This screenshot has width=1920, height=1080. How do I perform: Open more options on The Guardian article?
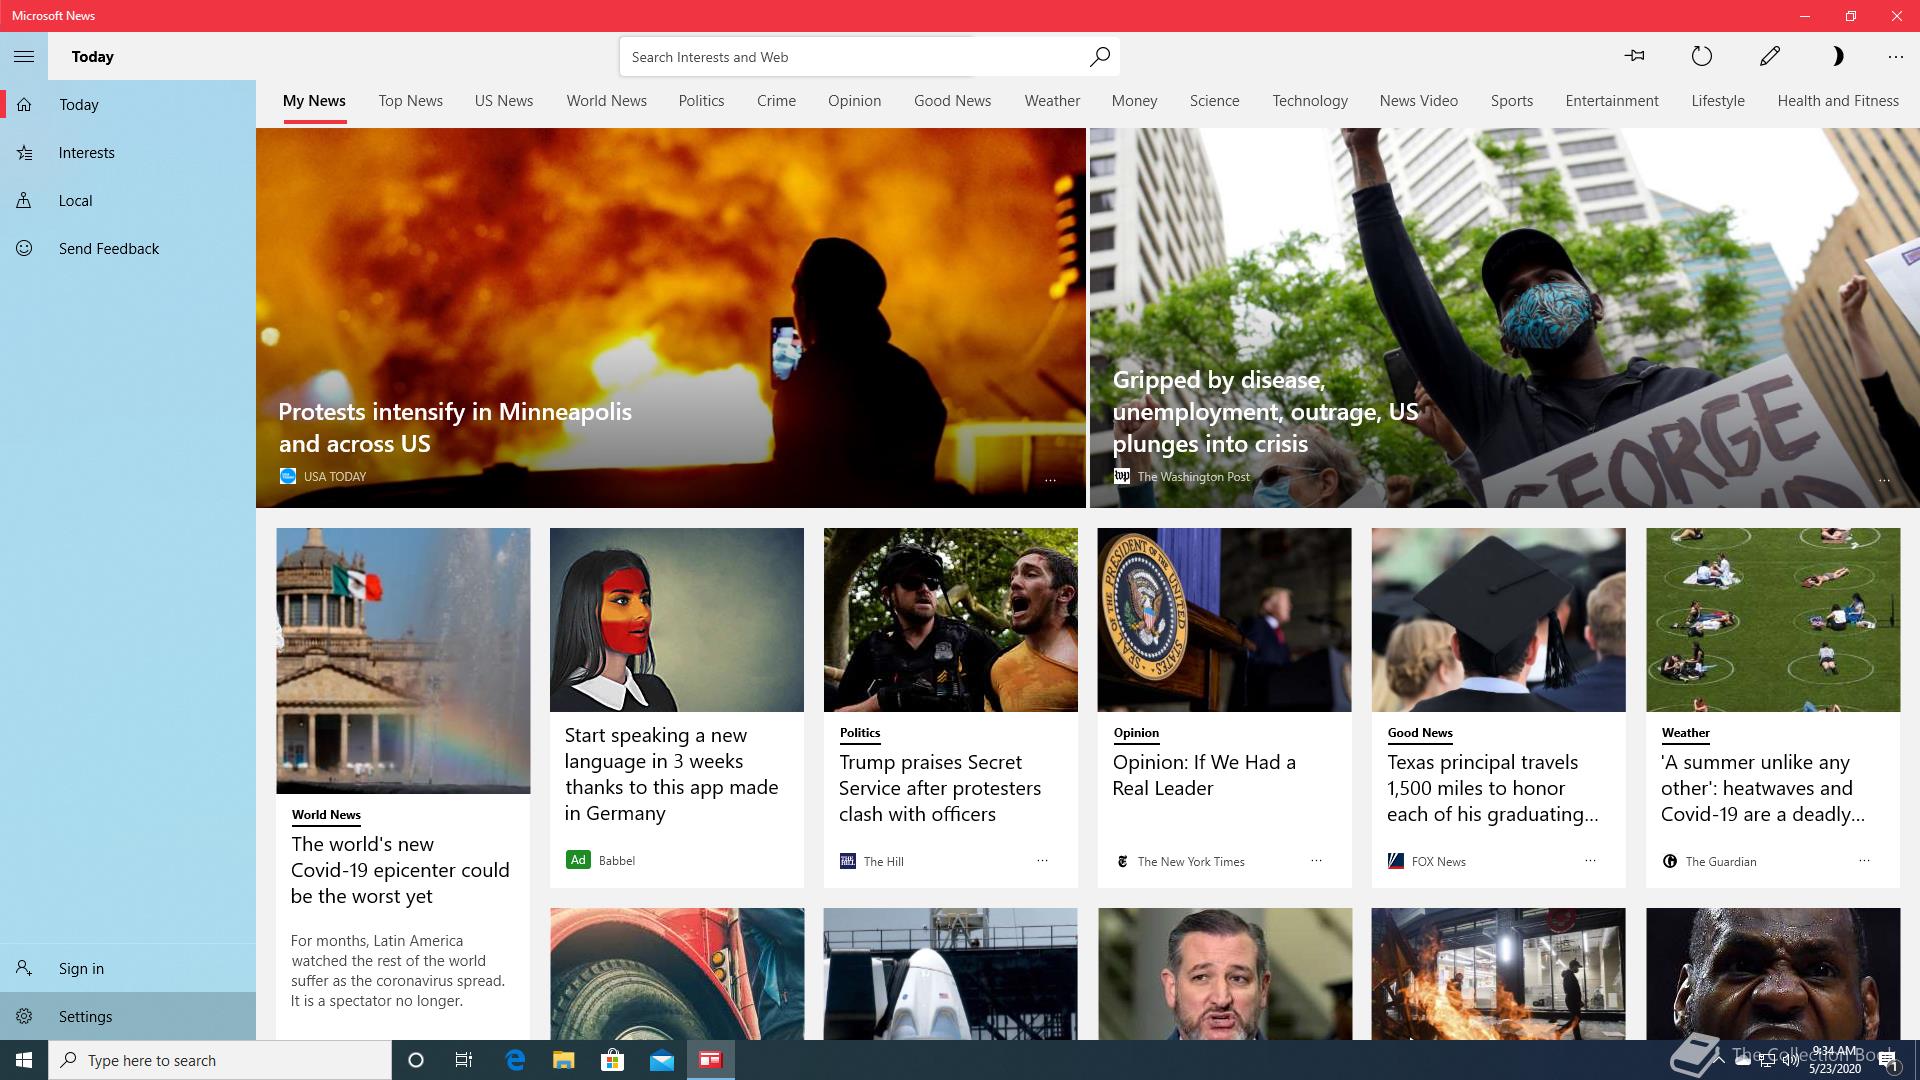pos(1864,860)
